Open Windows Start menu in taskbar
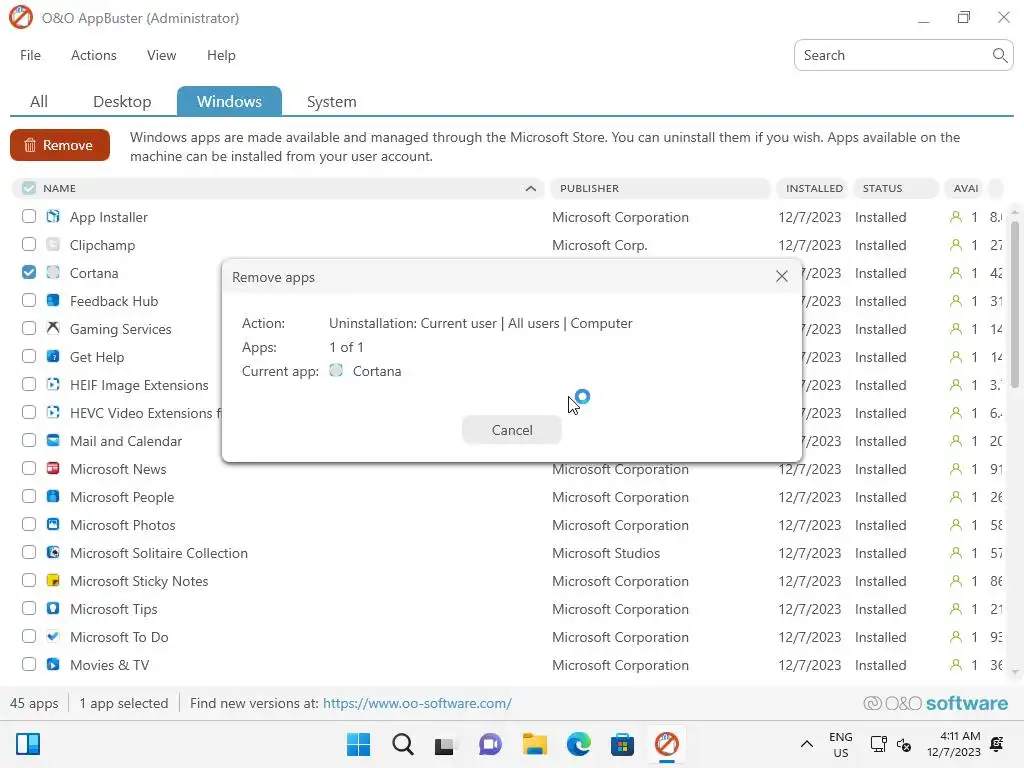1024x768 pixels. [x=358, y=744]
